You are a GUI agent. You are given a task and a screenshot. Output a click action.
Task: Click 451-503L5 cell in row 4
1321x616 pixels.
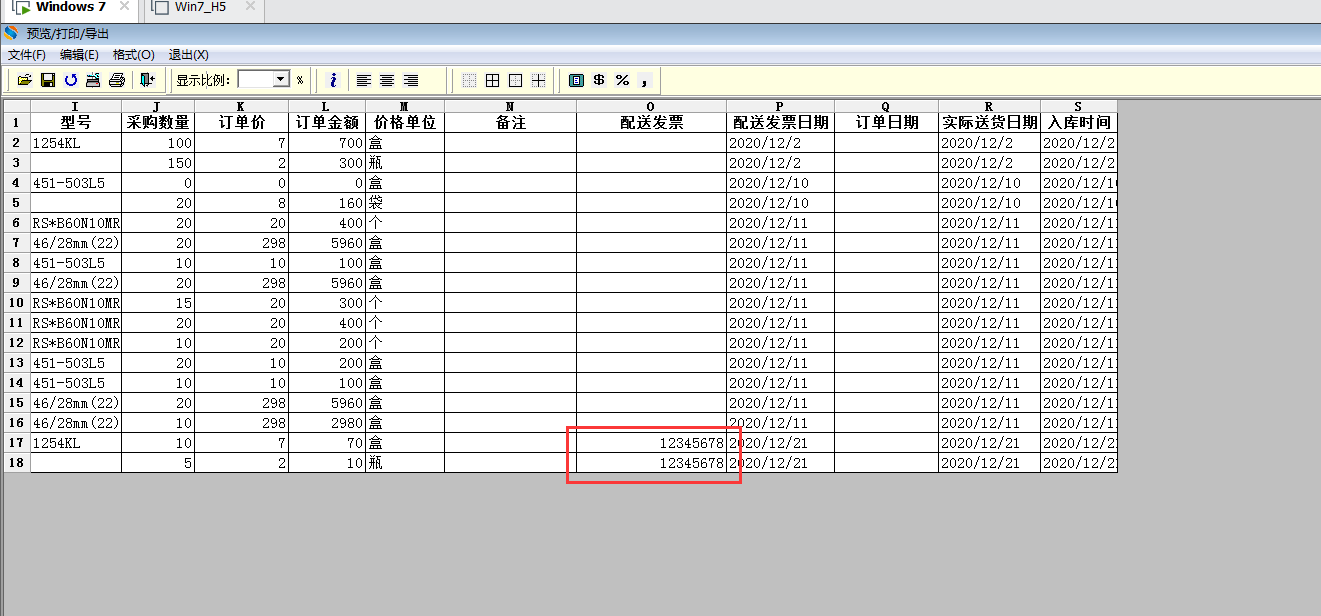point(76,183)
